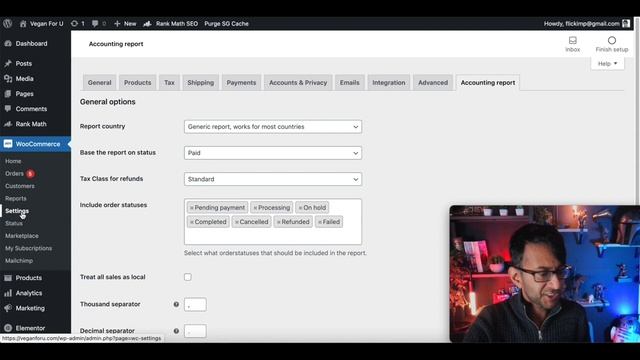Viewport: 640px width, 360px height.
Task: Click the Decimal separator input field
Action: click(195, 331)
